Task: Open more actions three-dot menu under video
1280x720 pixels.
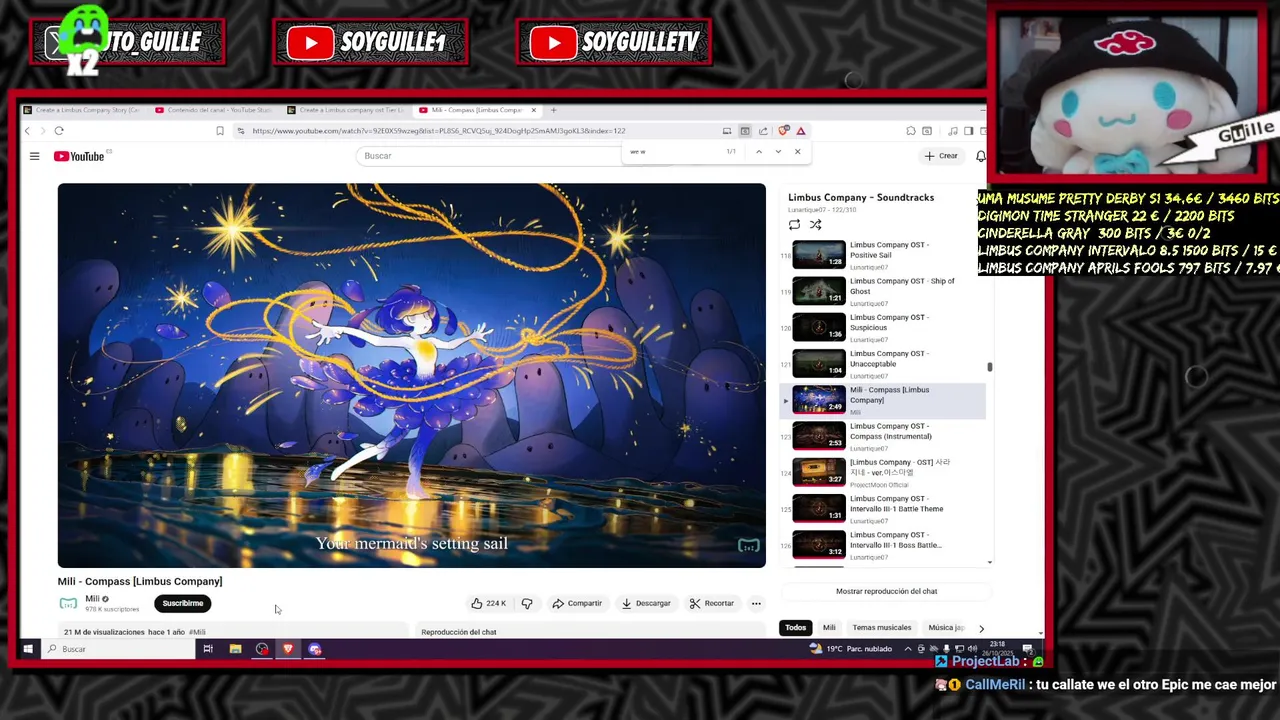Action: click(756, 603)
